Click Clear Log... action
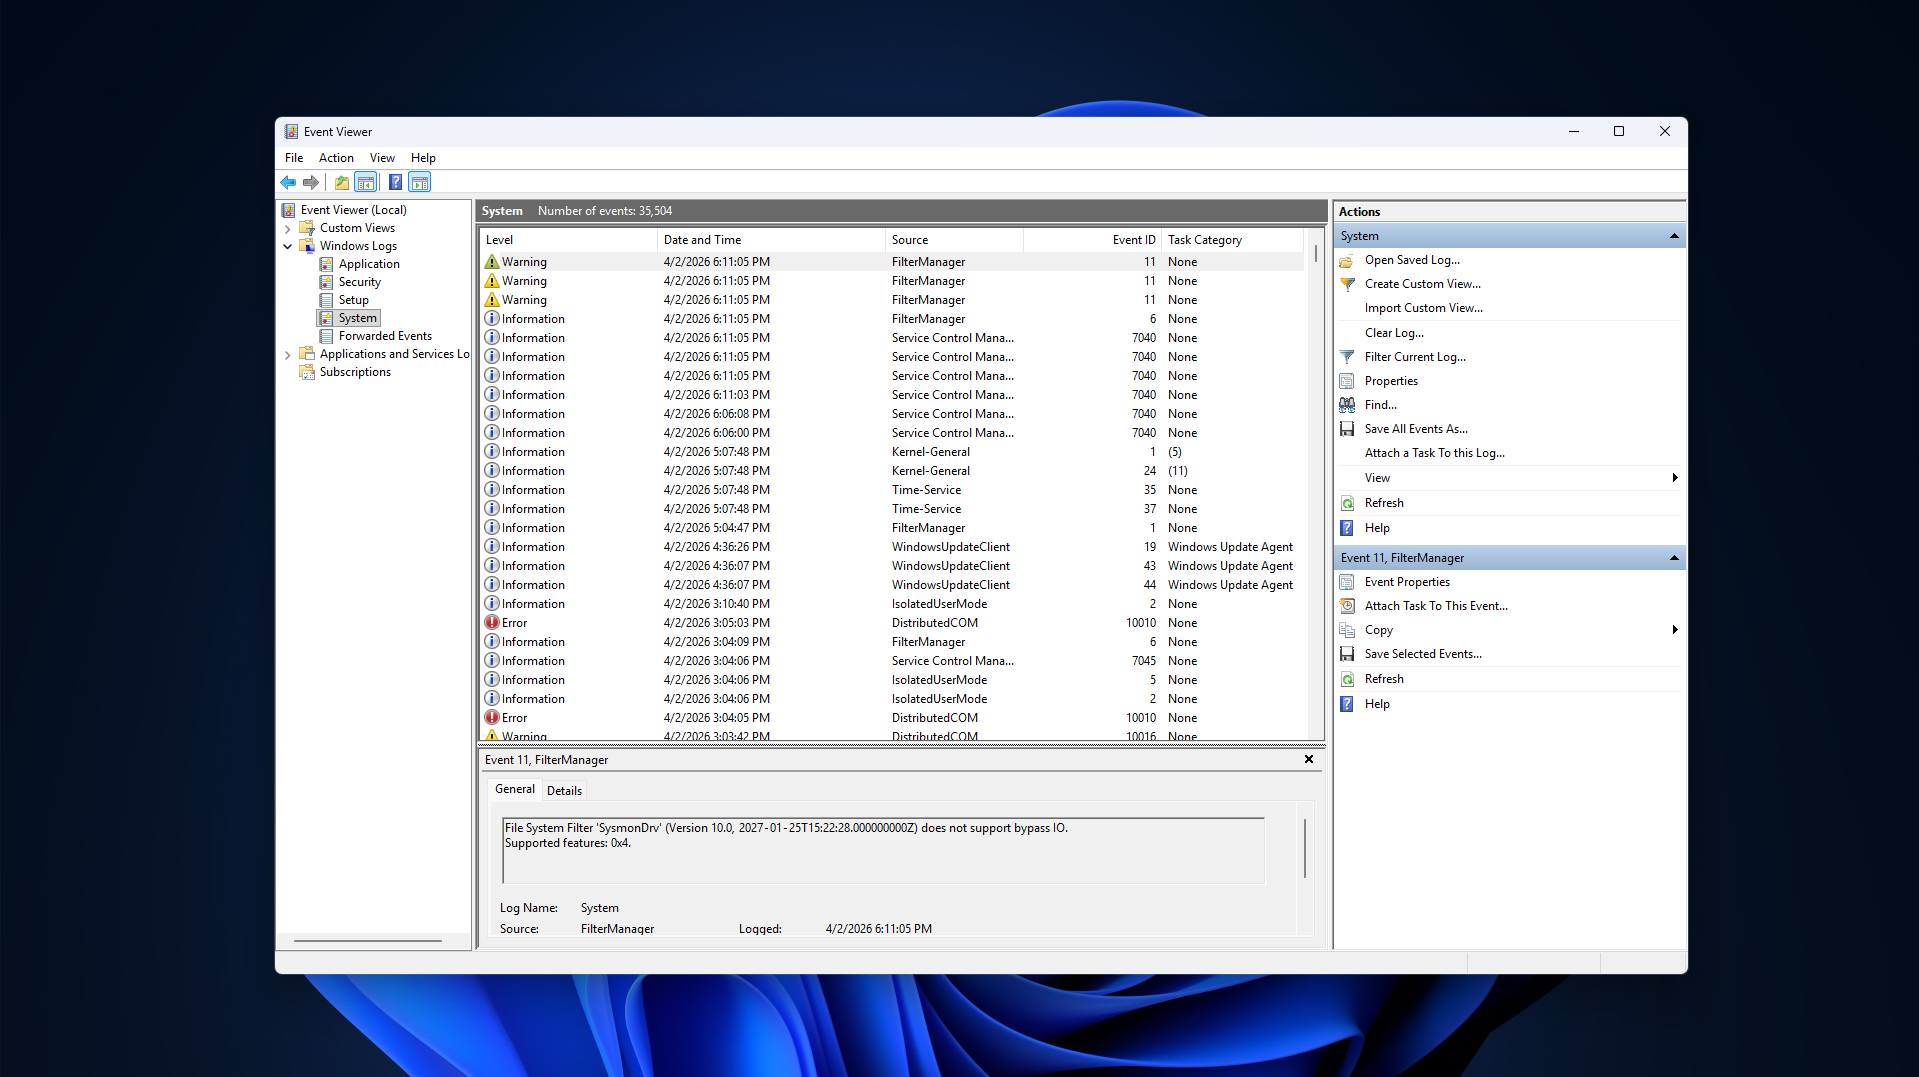This screenshot has height=1077, width=1919. tap(1394, 333)
